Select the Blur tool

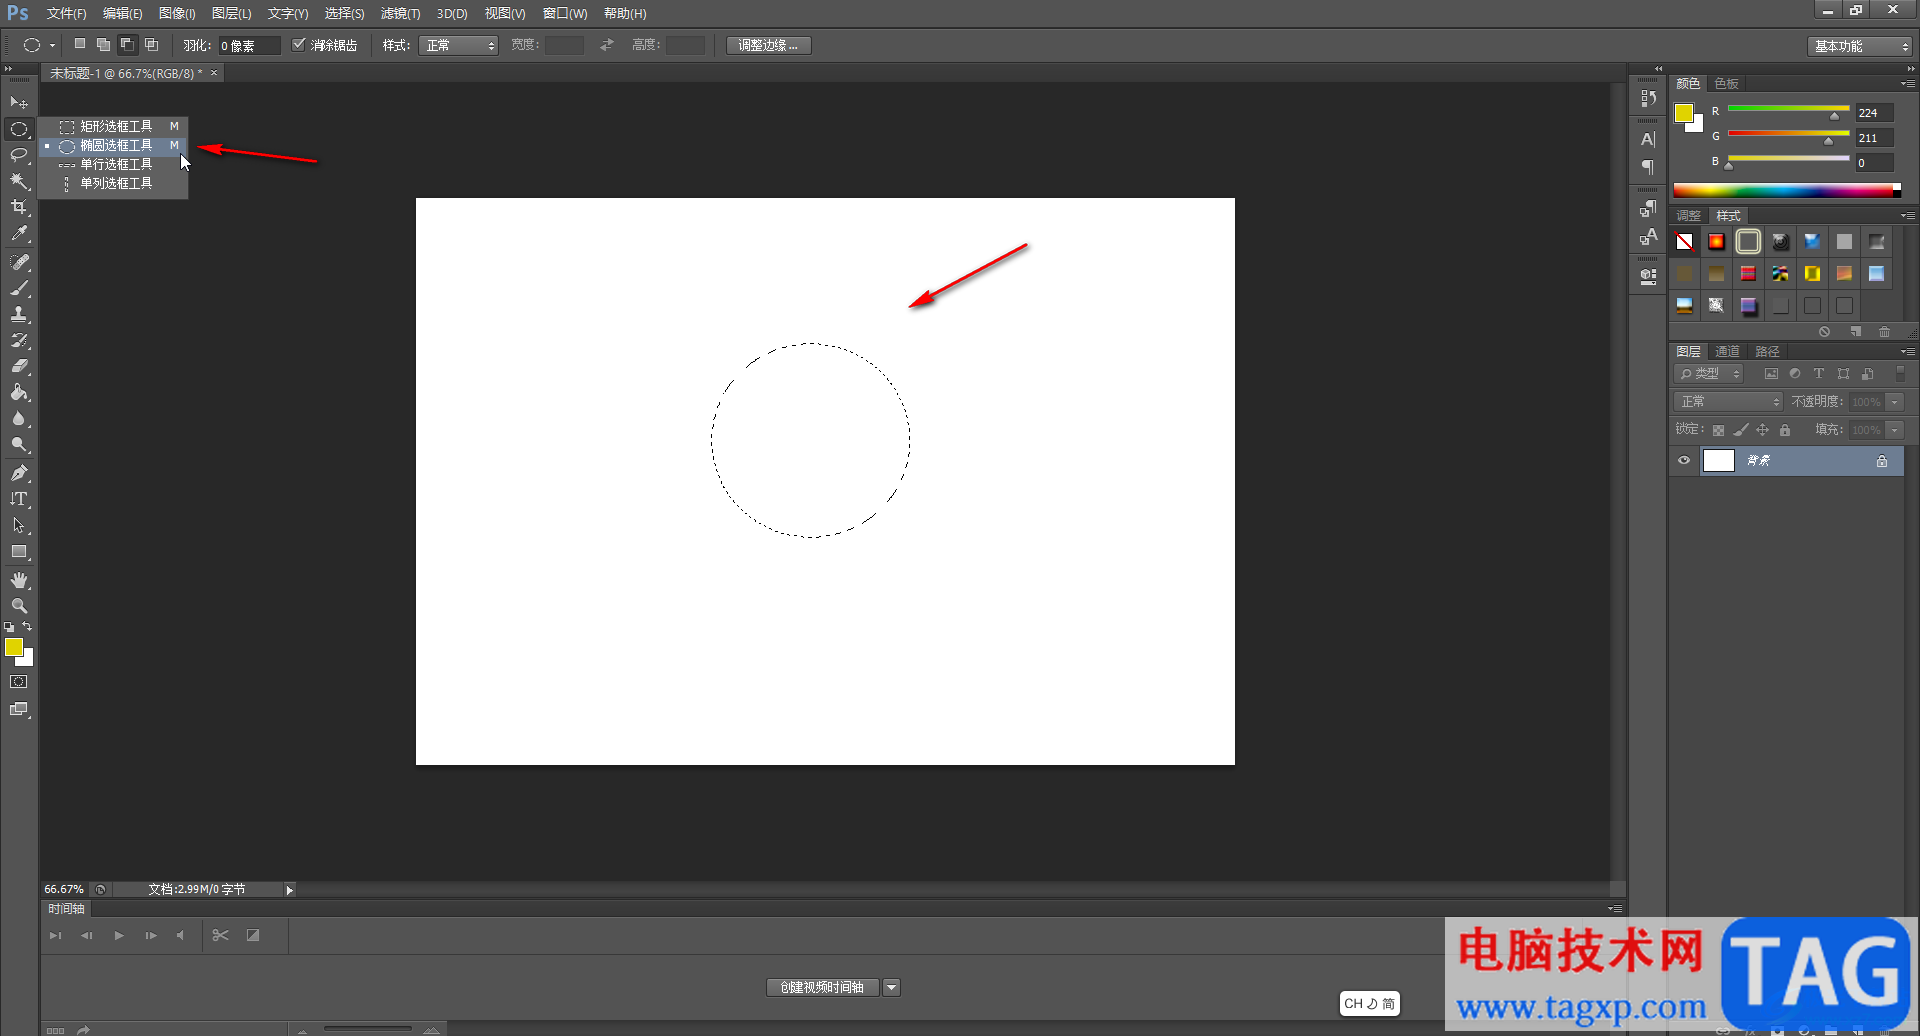(x=19, y=418)
